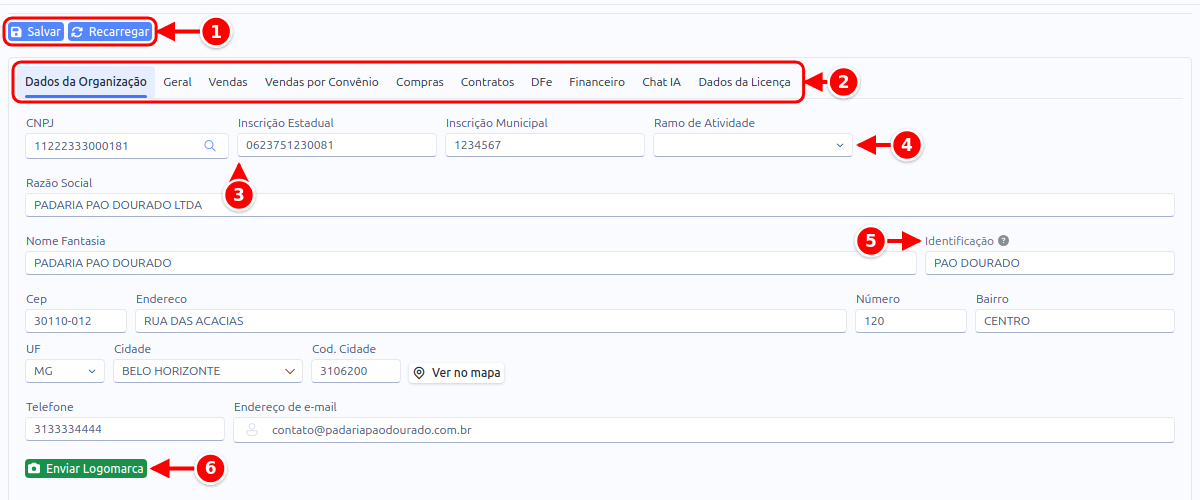The image size is (1200, 500).
Task: Open the UF dropdown showing MG
Action: (65, 371)
